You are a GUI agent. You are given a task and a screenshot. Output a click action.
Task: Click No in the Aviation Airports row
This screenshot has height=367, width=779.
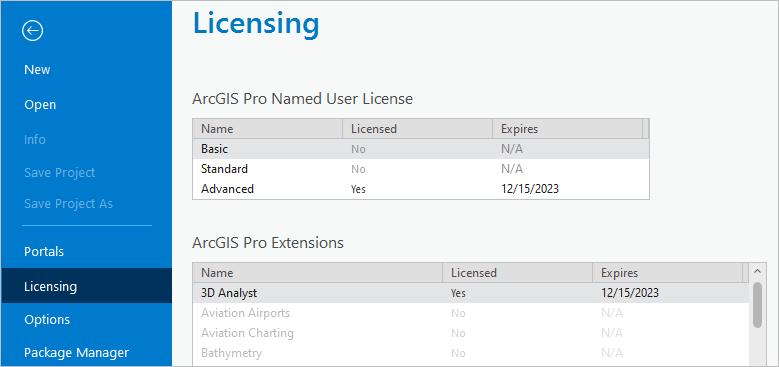point(458,314)
